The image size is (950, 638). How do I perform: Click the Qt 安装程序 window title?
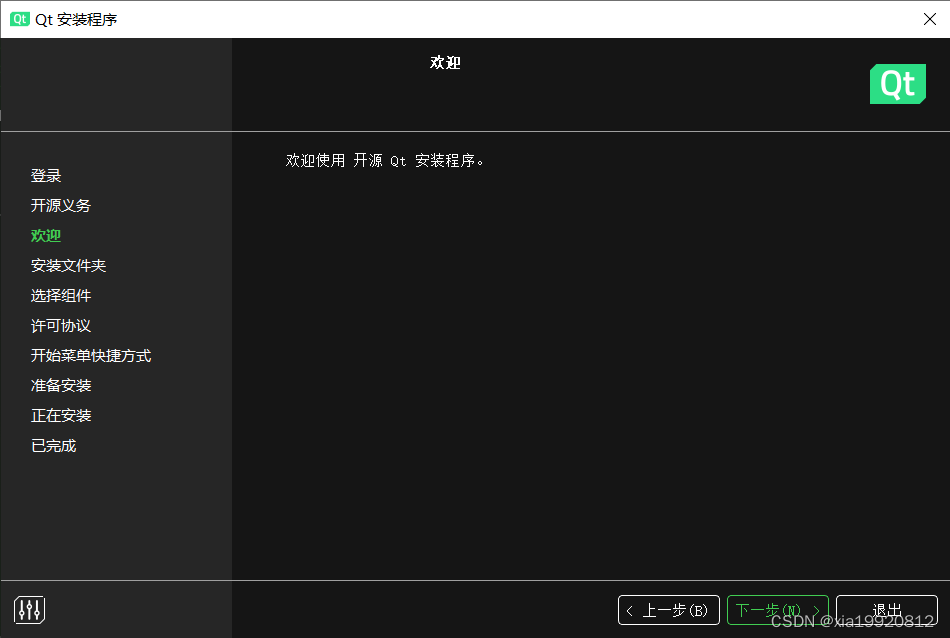[x=76, y=19]
